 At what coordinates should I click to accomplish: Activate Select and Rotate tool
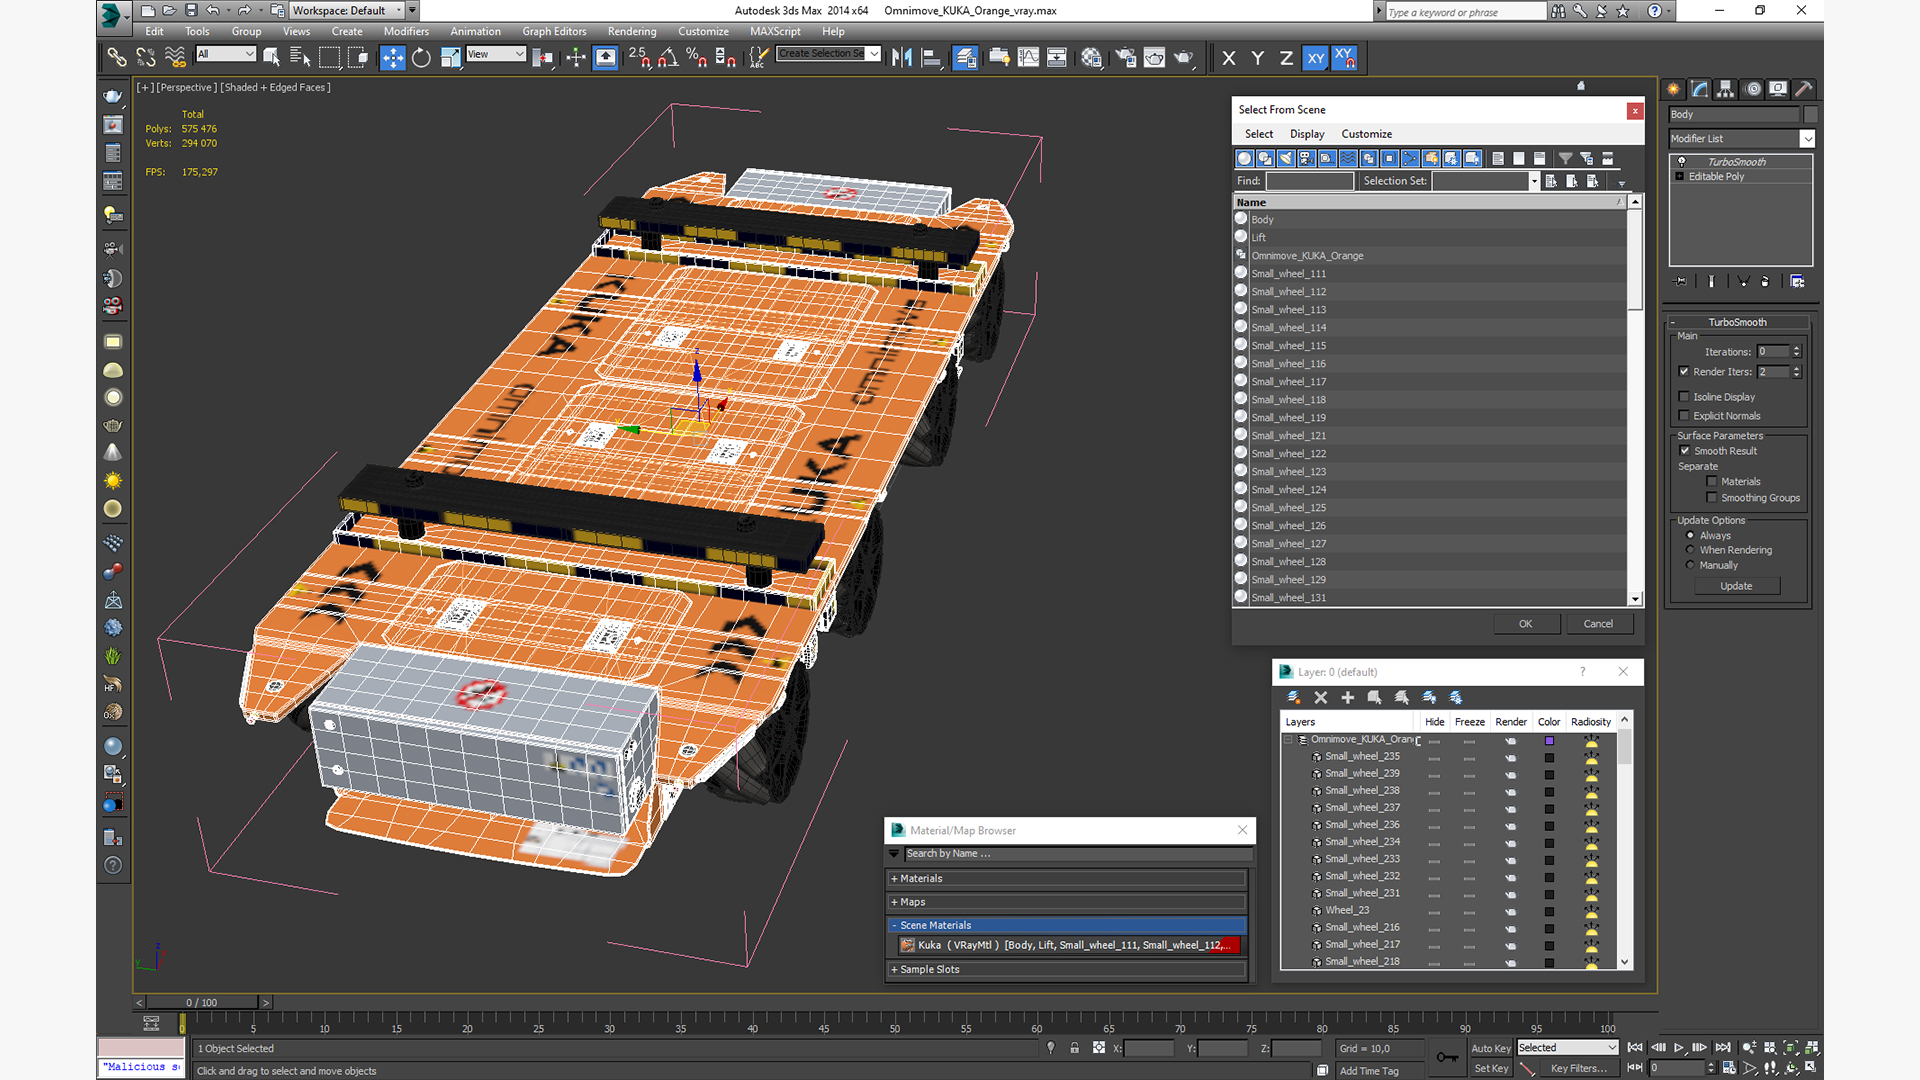coord(422,57)
